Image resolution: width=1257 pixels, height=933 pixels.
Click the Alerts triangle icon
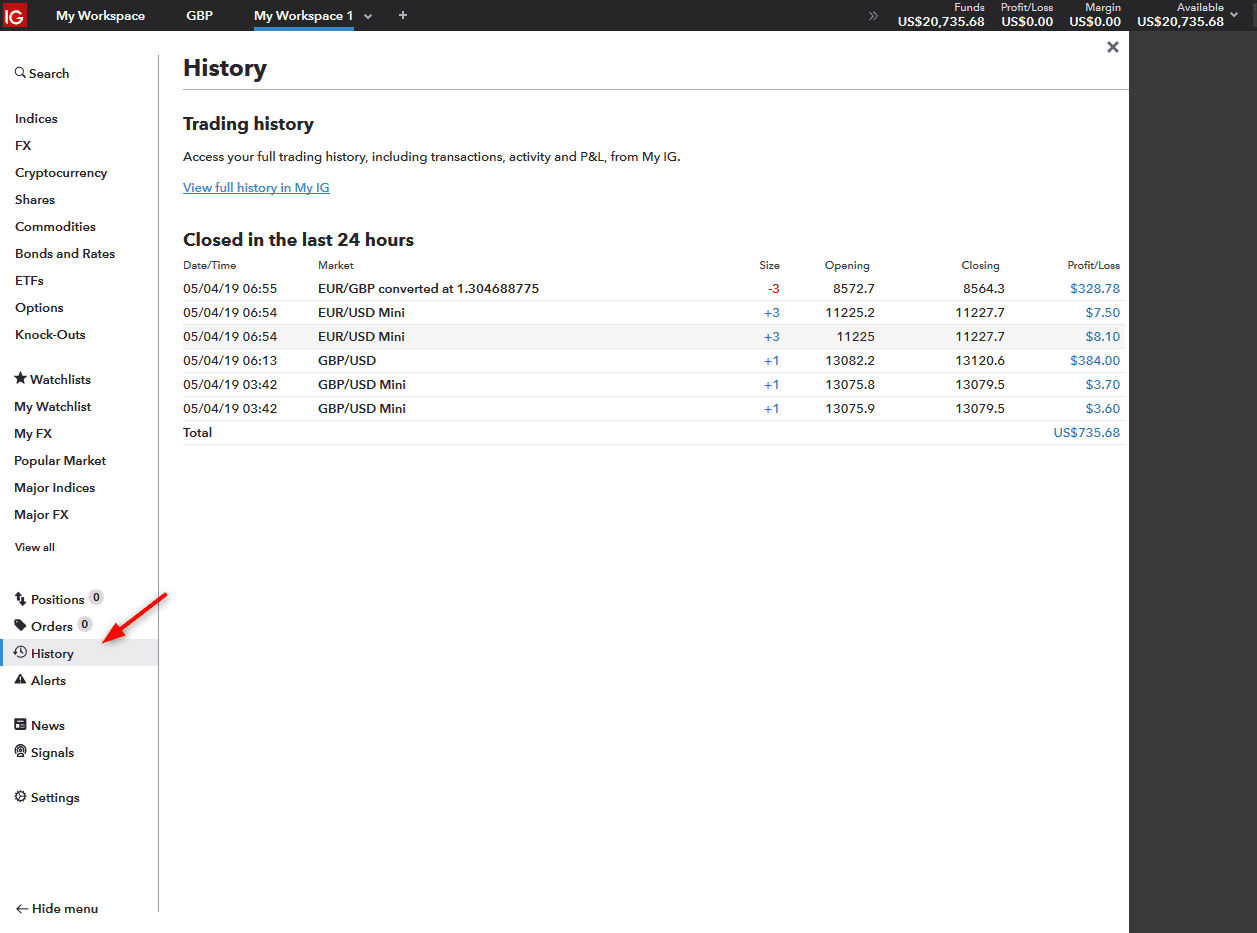click(x=20, y=680)
